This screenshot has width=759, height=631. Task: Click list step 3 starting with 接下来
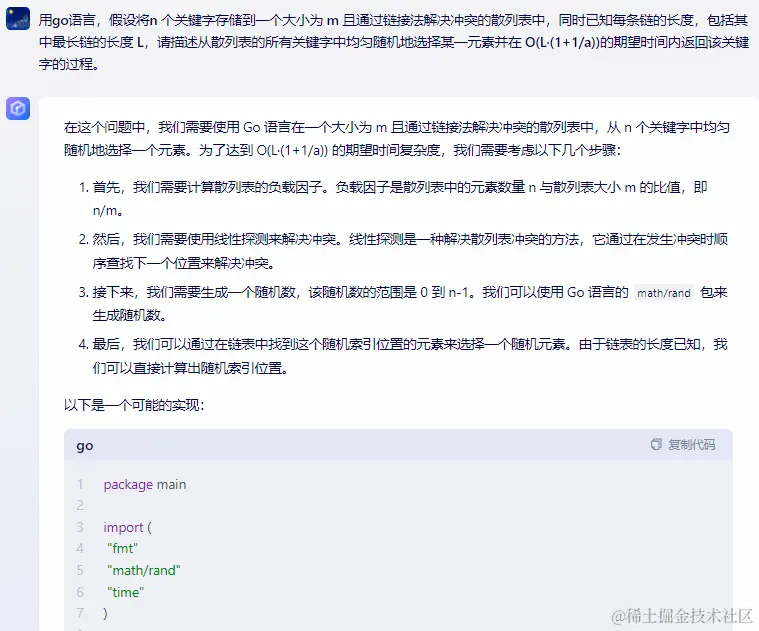pyautogui.click(x=403, y=303)
